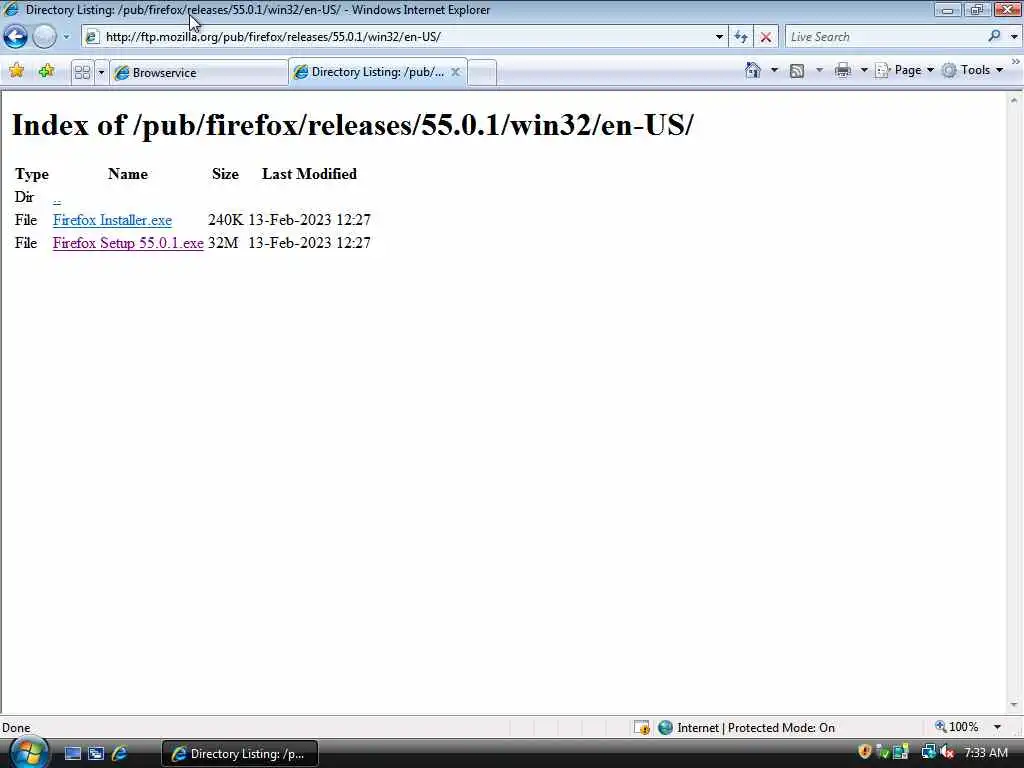The width and height of the screenshot is (1024, 768).
Task: Open a new blank tab
Action: [482, 72]
